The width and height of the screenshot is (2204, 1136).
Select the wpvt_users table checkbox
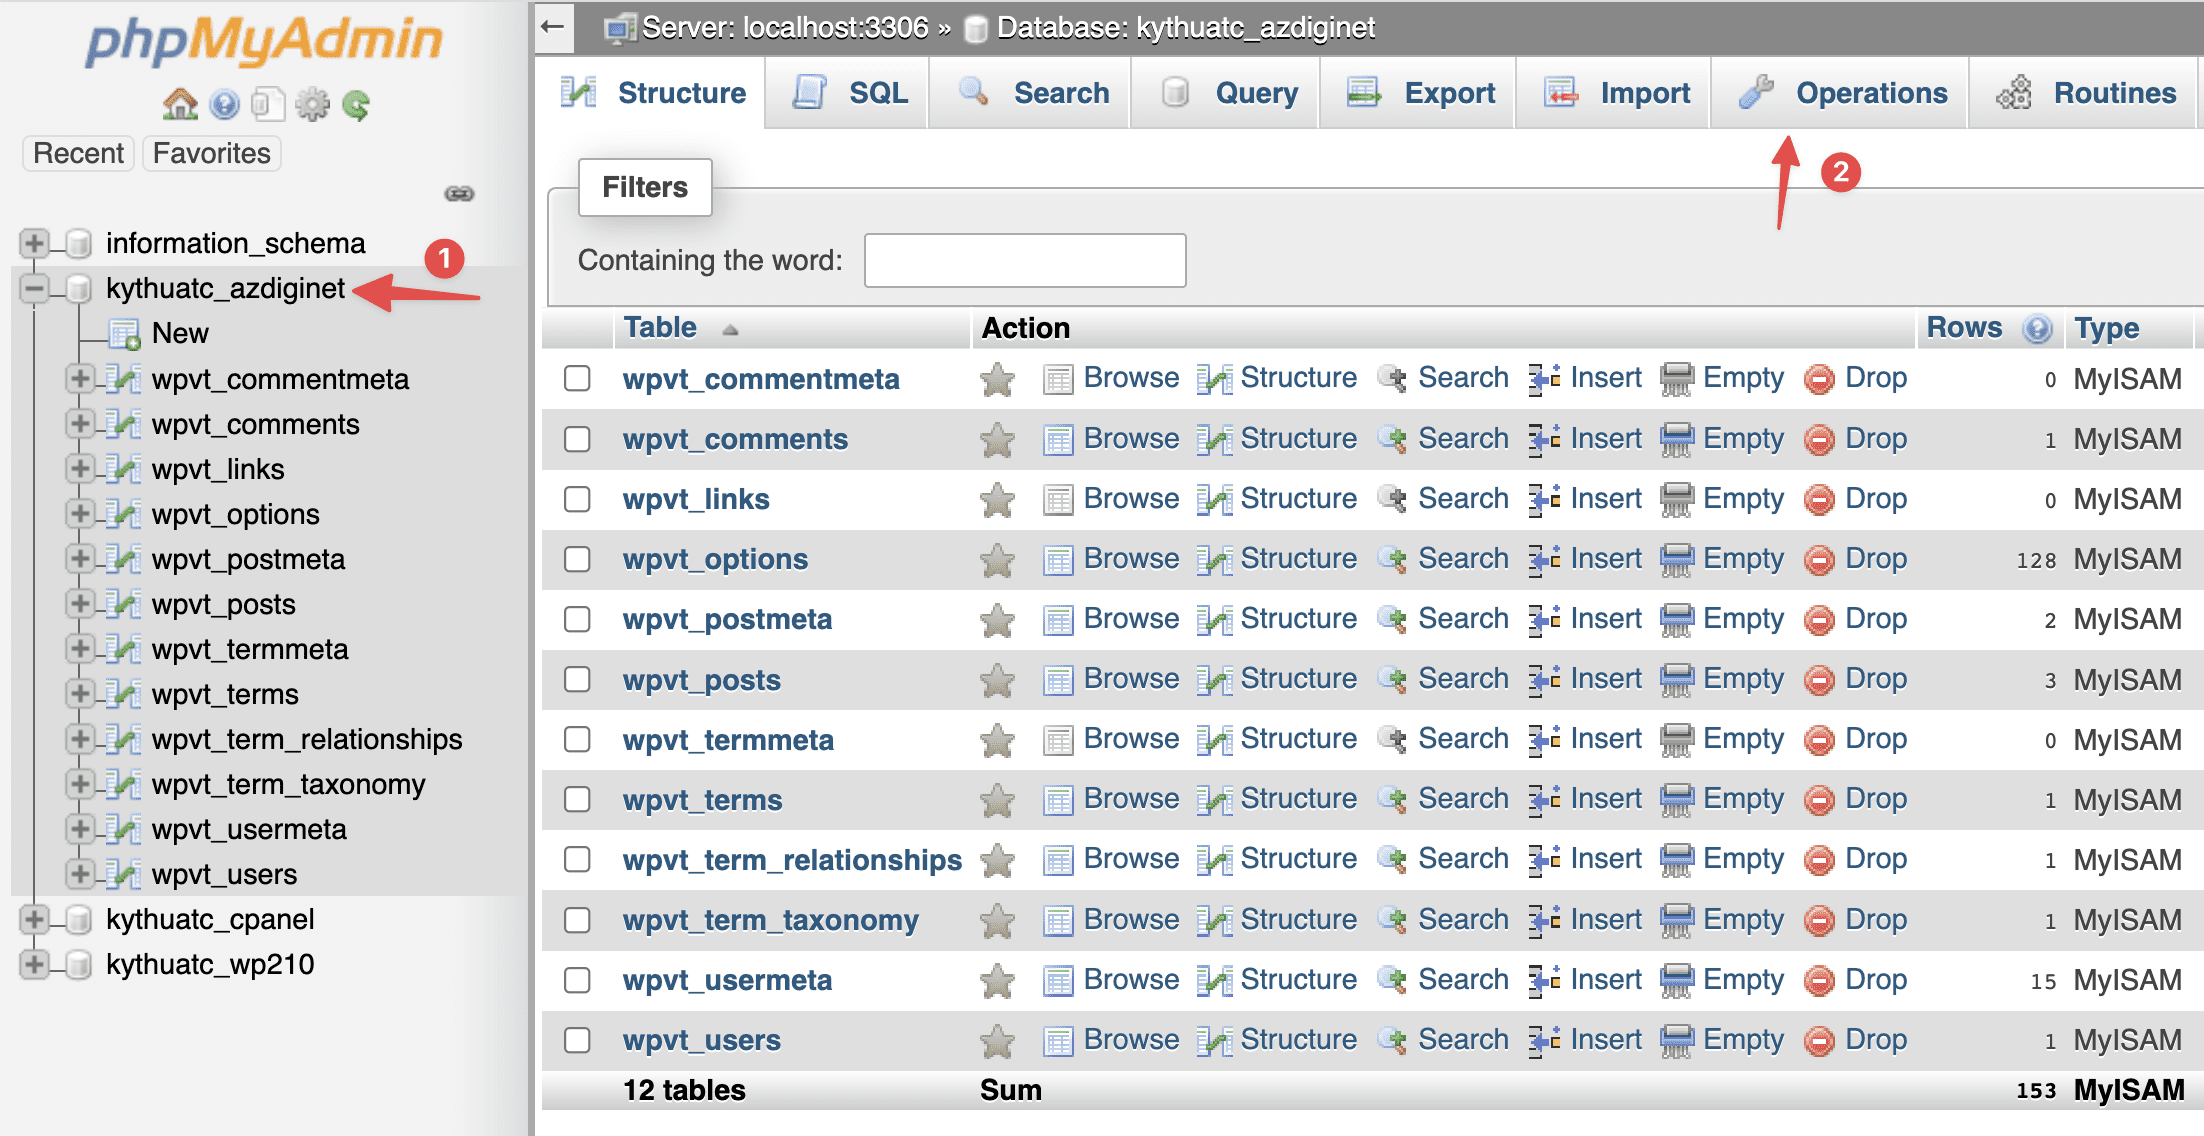(x=577, y=1040)
